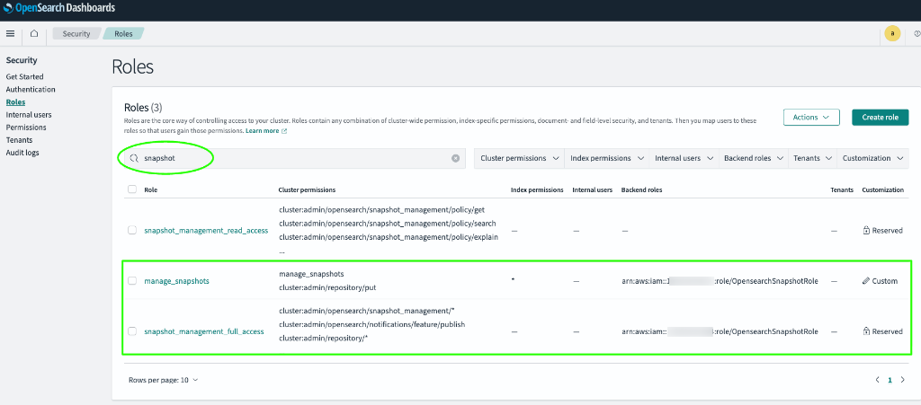Screen dimensions: 921x405
Task: Click the OpenSearch Dashboards logo
Action: (x=59, y=8)
